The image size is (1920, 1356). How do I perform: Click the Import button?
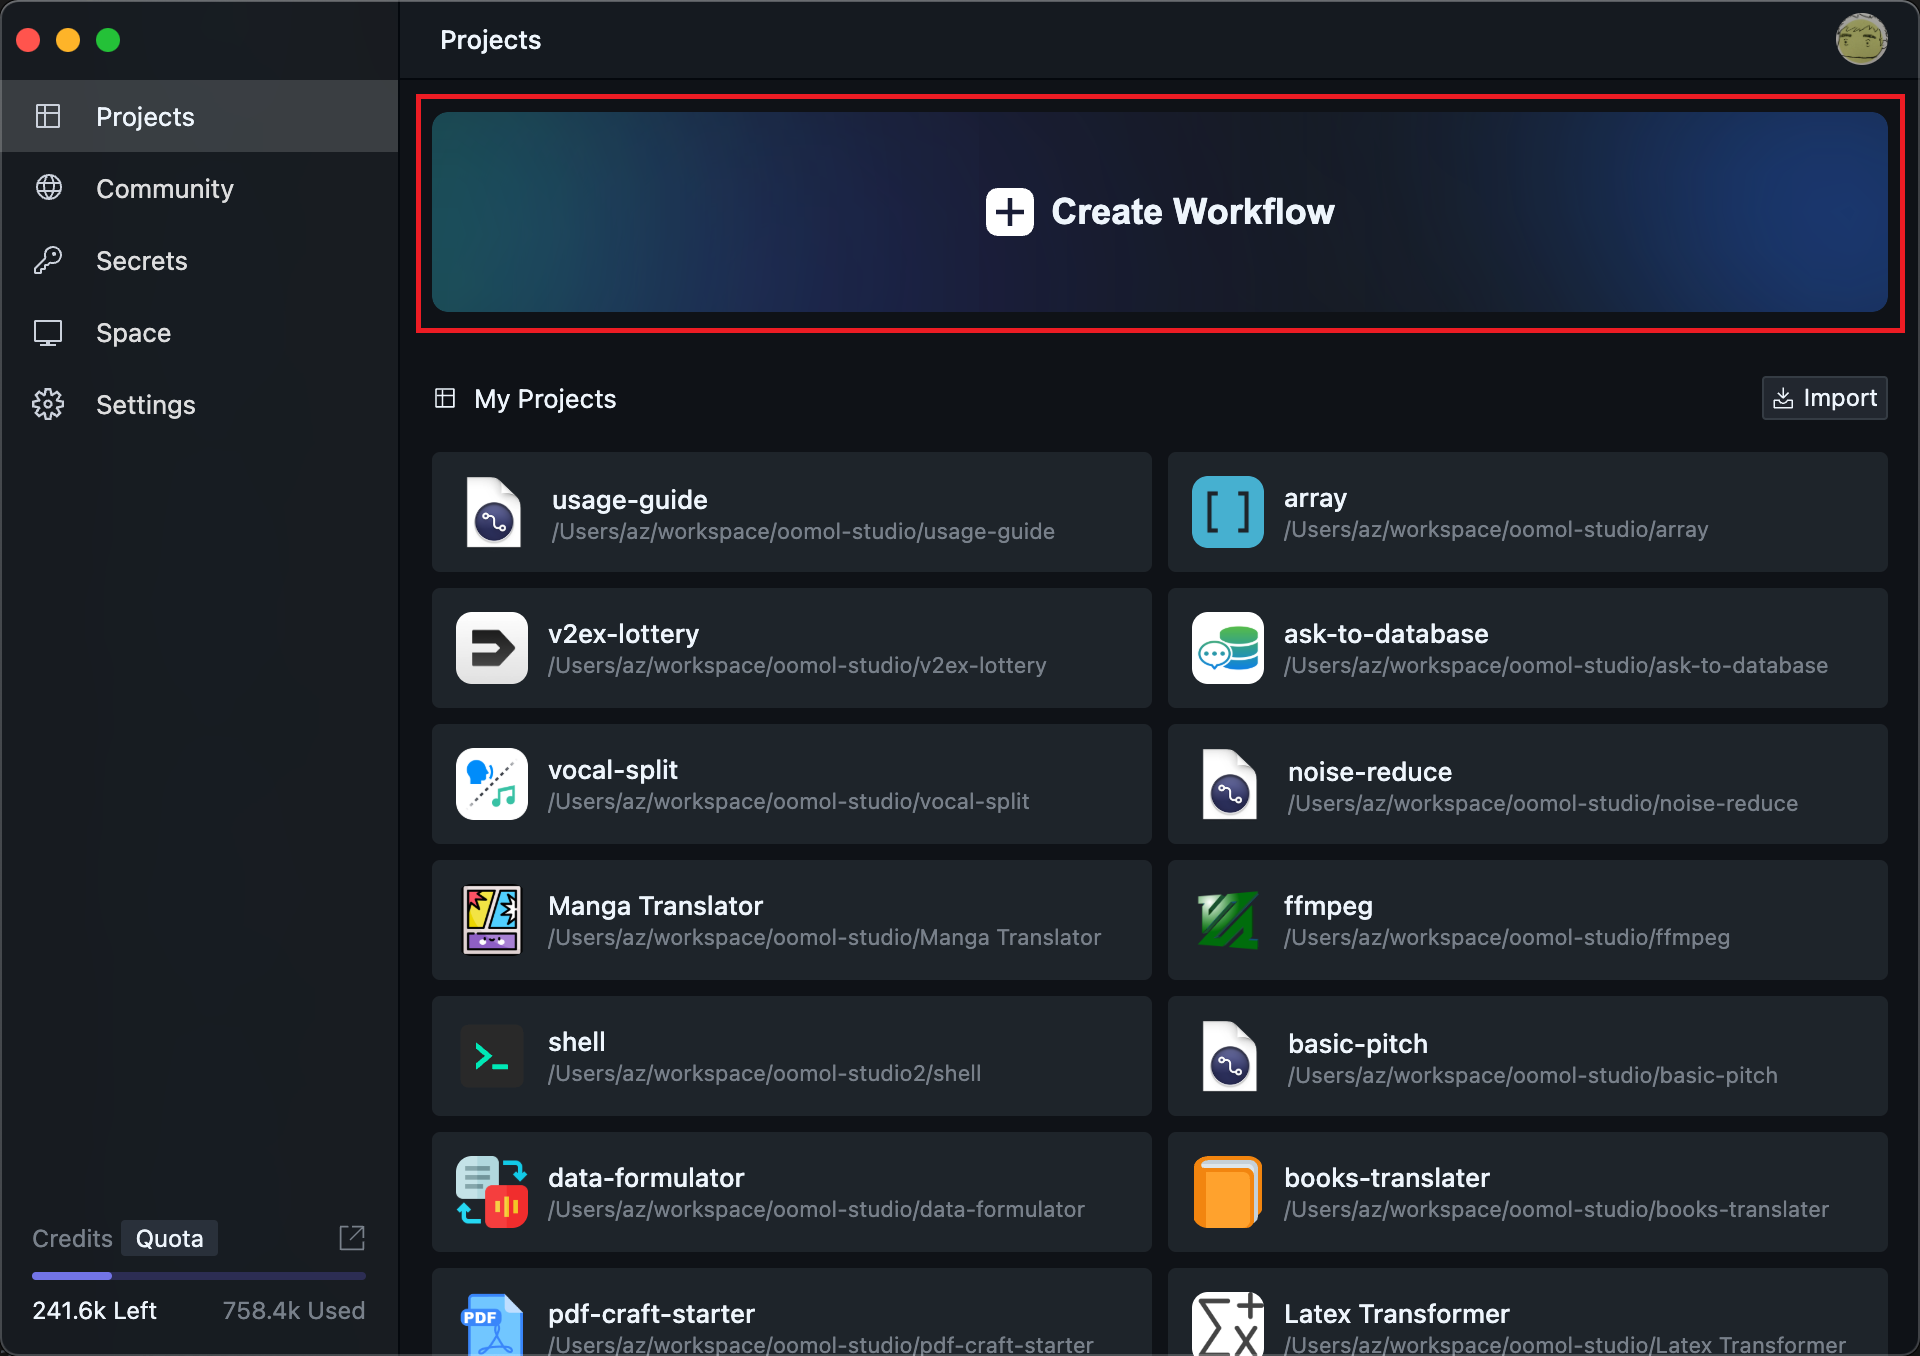1824,398
